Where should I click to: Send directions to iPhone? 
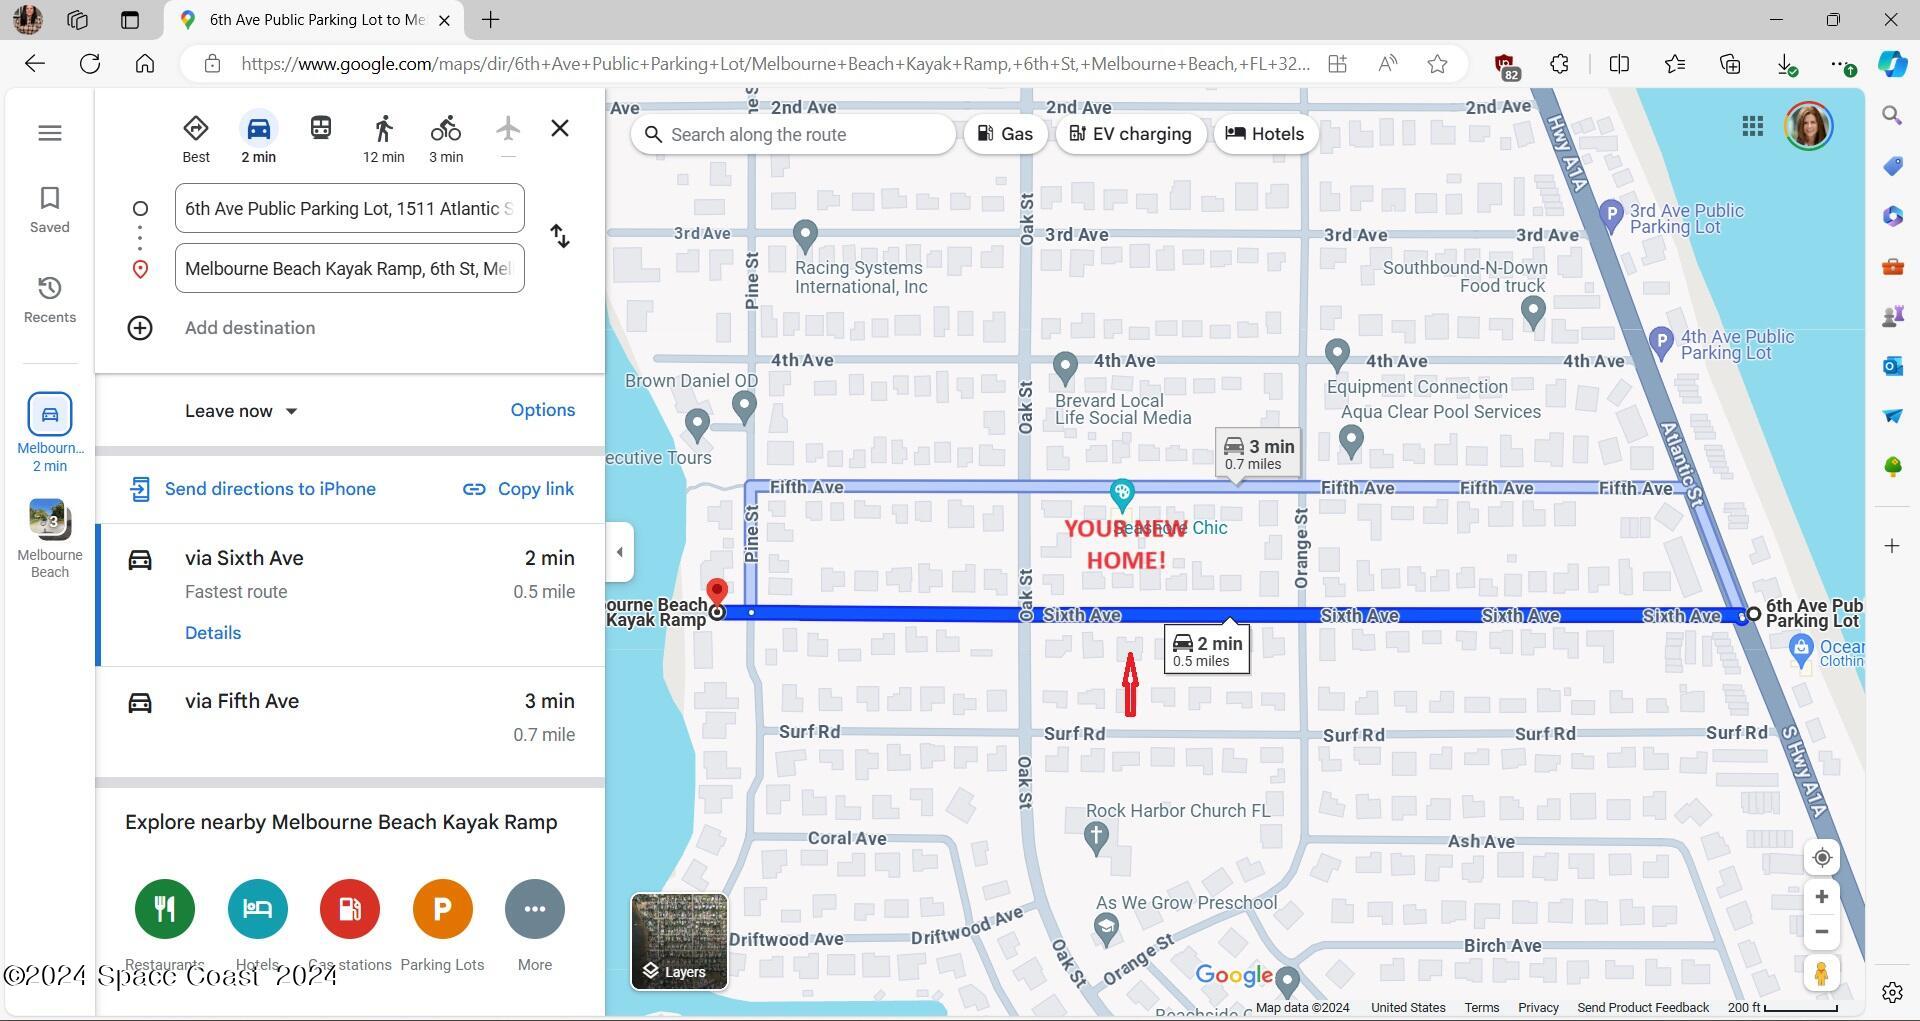point(253,489)
